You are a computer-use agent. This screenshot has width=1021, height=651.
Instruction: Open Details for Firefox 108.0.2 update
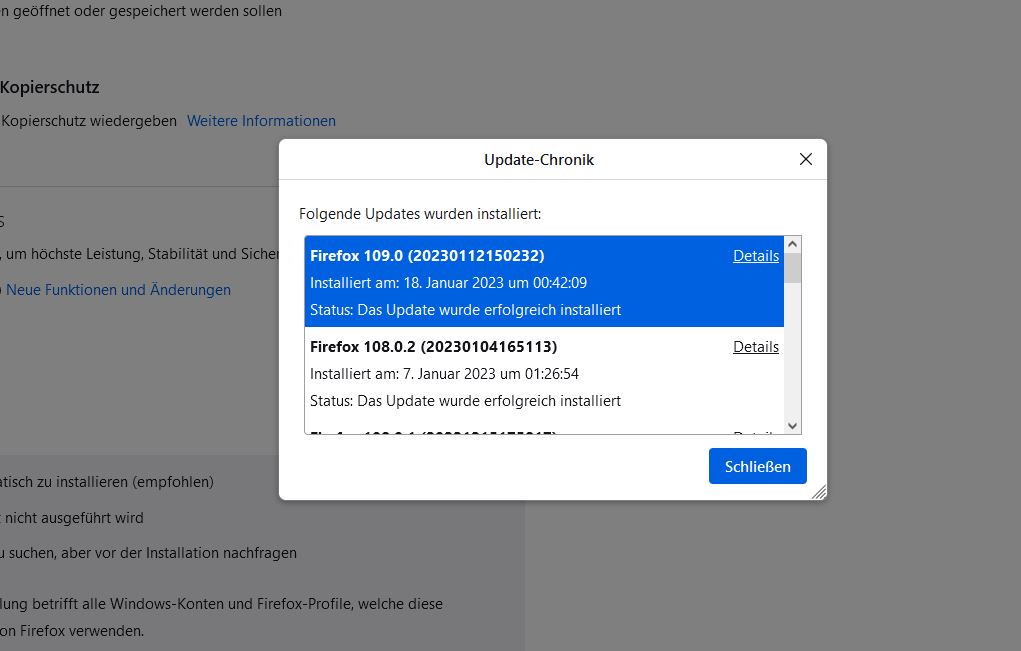click(755, 347)
